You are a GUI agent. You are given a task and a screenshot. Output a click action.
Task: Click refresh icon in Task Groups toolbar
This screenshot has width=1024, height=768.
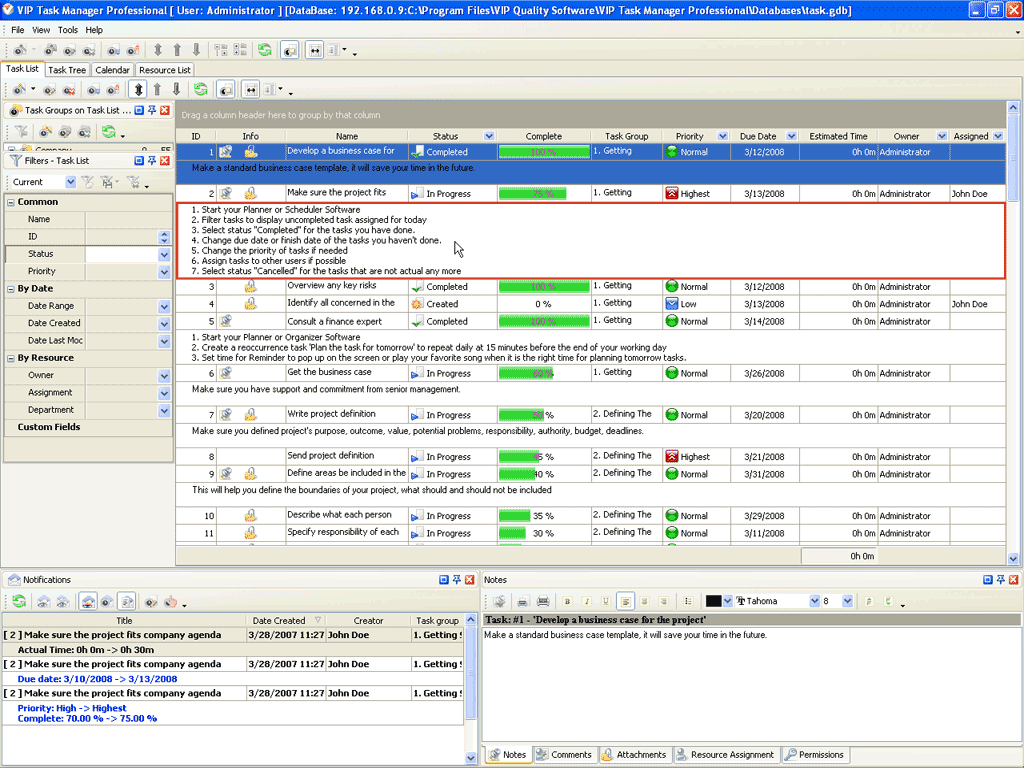pyautogui.click(x=108, y=132)
